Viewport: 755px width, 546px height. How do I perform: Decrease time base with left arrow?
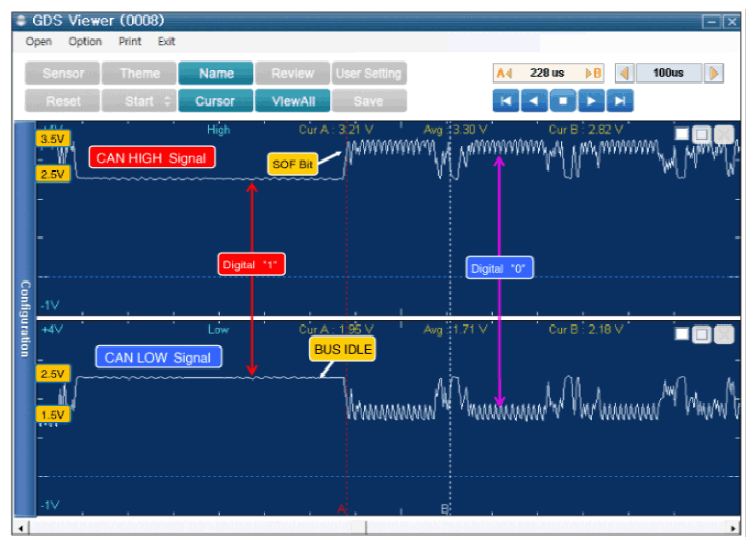point(625,73)
